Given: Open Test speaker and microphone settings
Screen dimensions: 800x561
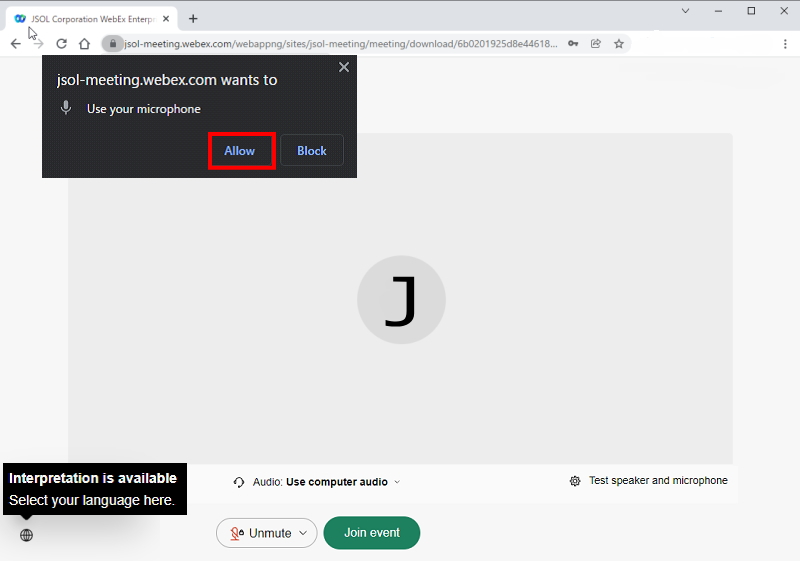Looking at the screenshot, I should tap(648, 481).
